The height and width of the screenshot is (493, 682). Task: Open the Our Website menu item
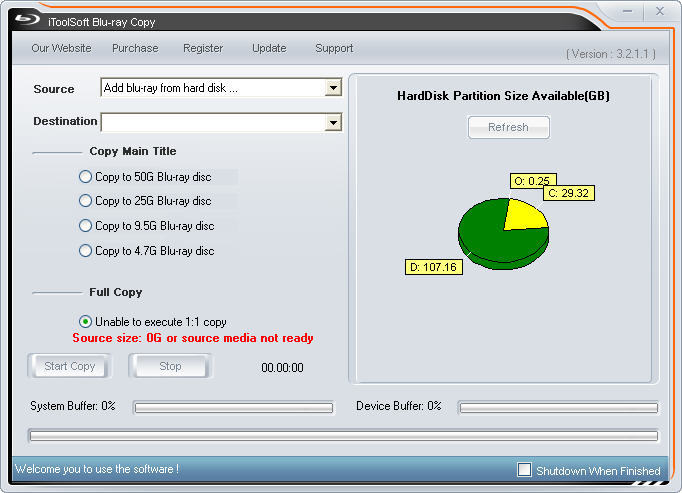61,48
